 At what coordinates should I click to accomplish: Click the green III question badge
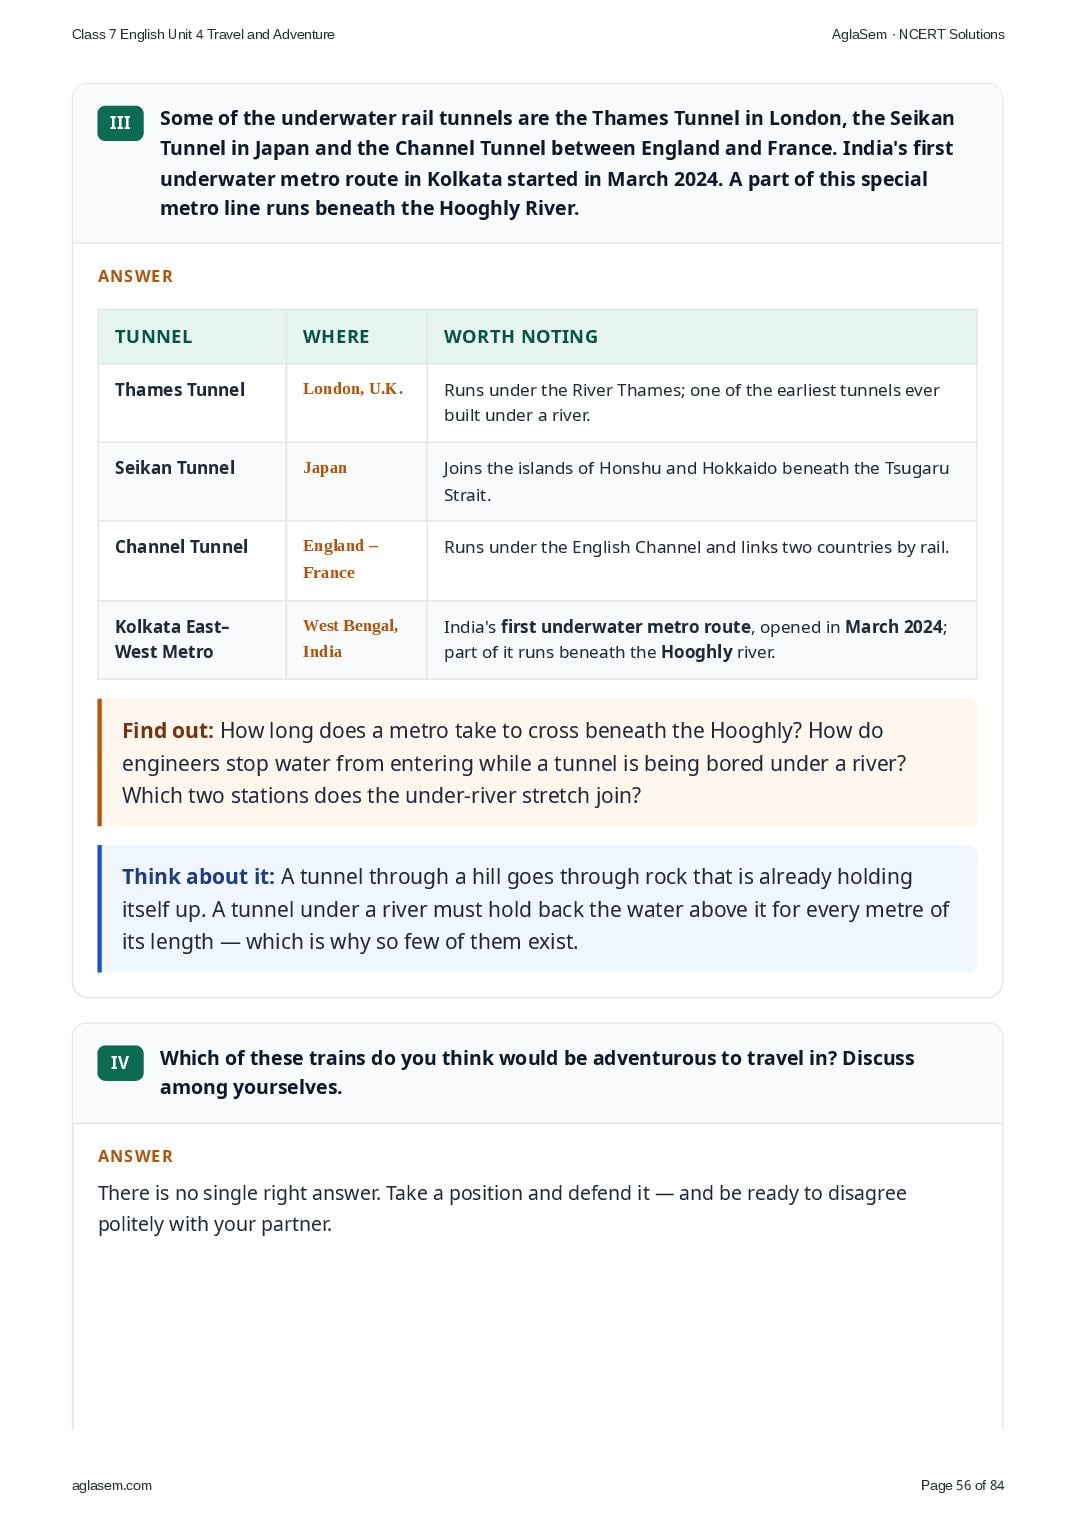[120, 123]
